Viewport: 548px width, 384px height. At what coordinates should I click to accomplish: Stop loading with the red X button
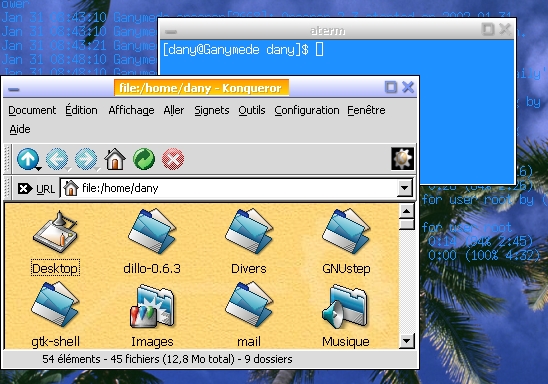(173, 159)
